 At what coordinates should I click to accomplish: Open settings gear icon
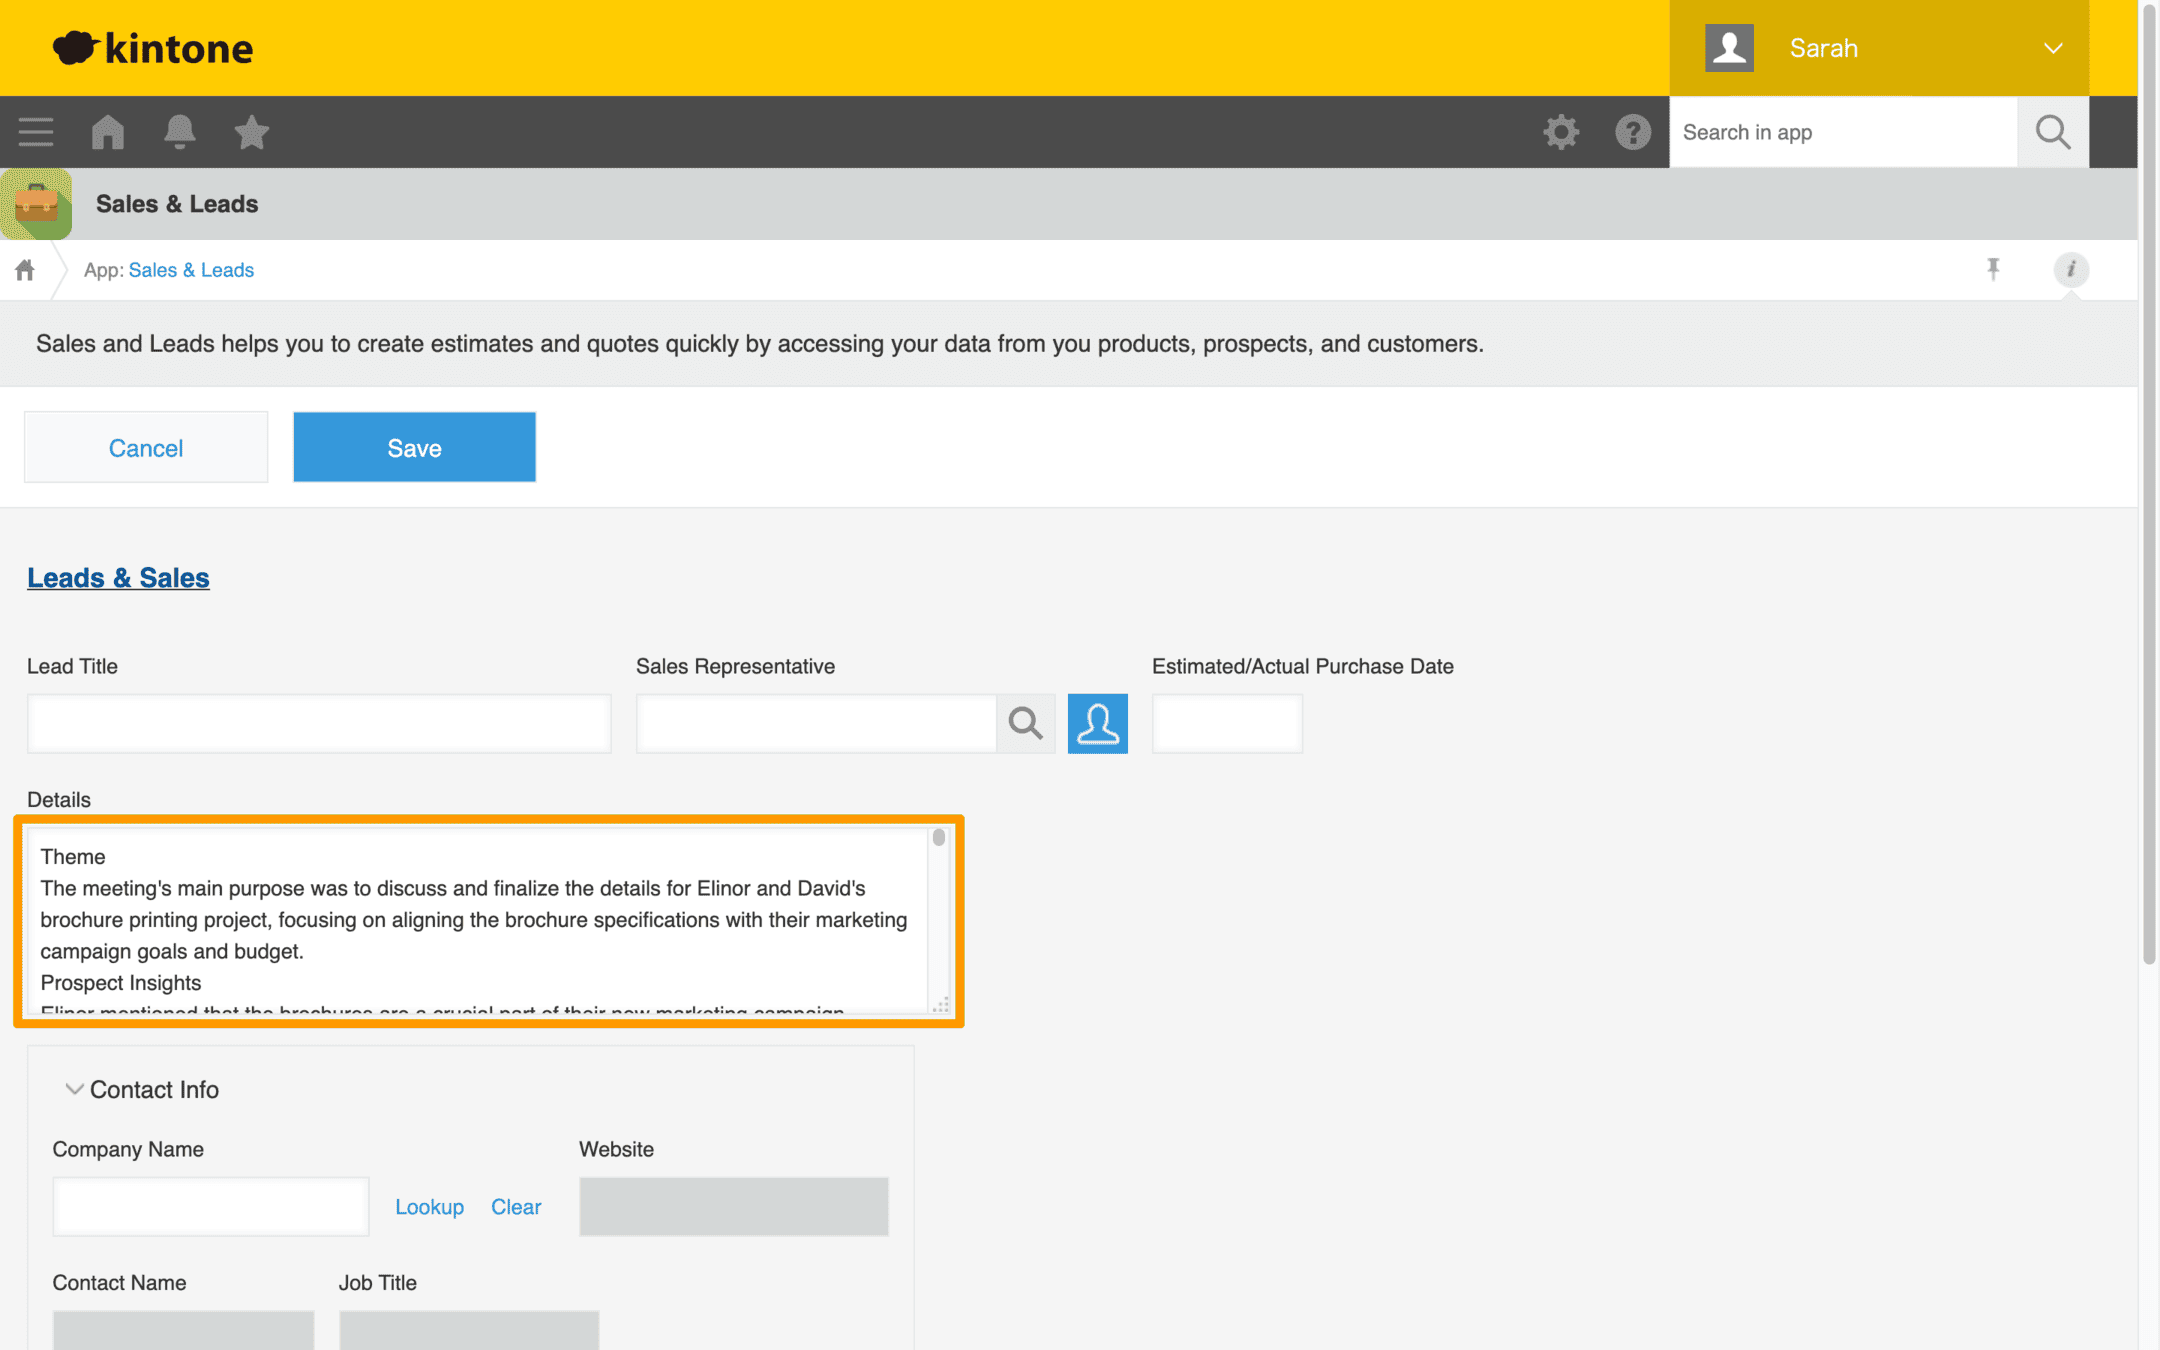pos(1561,132)
